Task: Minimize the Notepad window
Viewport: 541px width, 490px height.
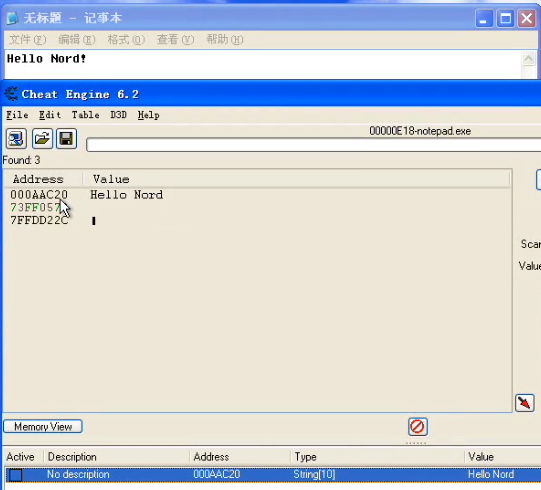Action: point(484,18)
